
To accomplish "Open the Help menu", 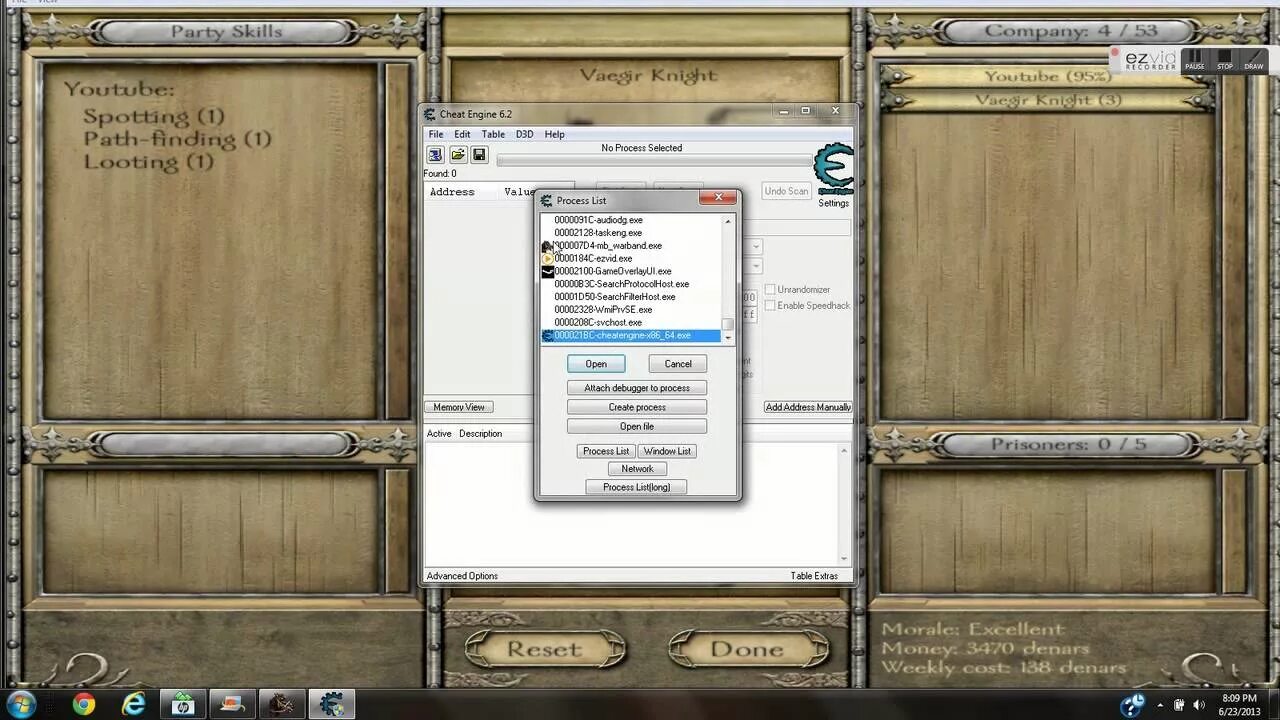I will click(x=554, y=134).
